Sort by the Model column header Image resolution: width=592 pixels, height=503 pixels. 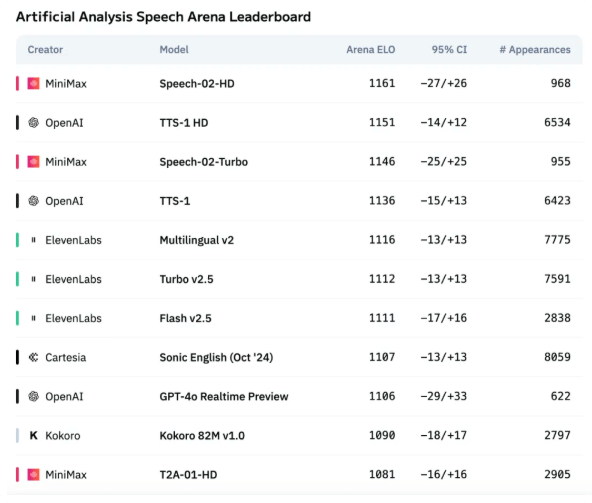(x=174, y=50)
